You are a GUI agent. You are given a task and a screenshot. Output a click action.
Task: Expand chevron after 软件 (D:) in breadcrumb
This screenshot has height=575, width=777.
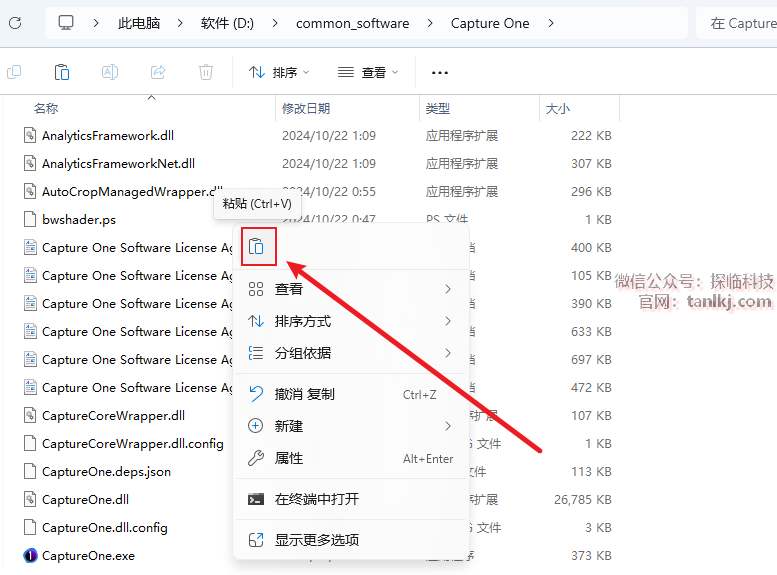click(275, 23)
